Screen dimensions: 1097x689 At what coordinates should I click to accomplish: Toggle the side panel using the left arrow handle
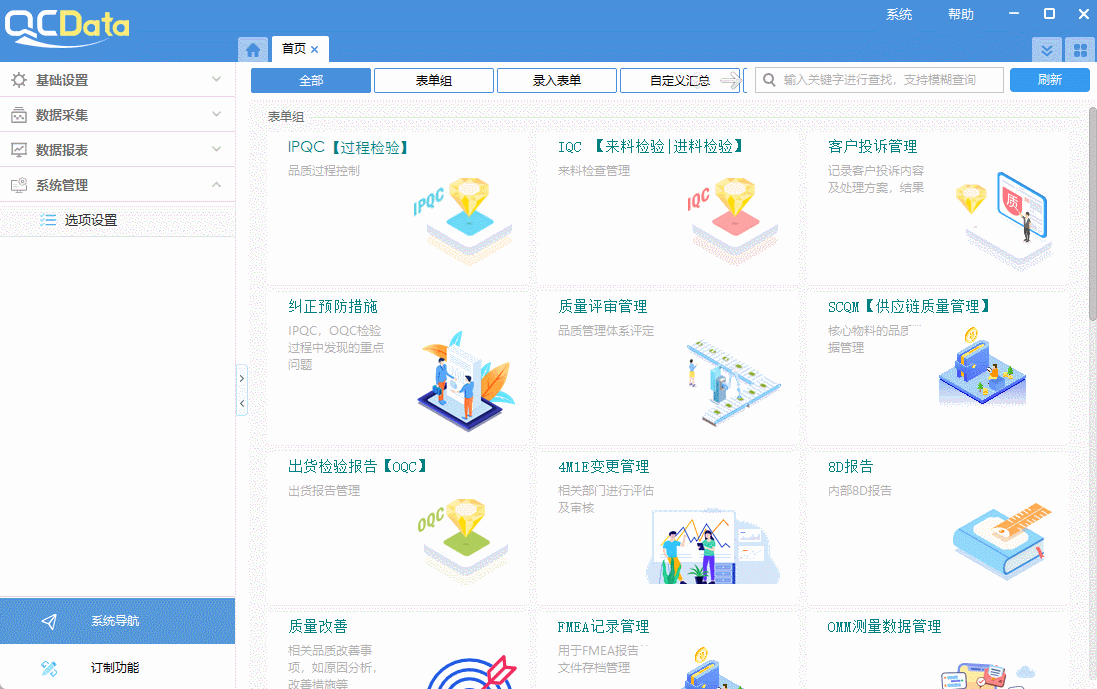point(242,402)
